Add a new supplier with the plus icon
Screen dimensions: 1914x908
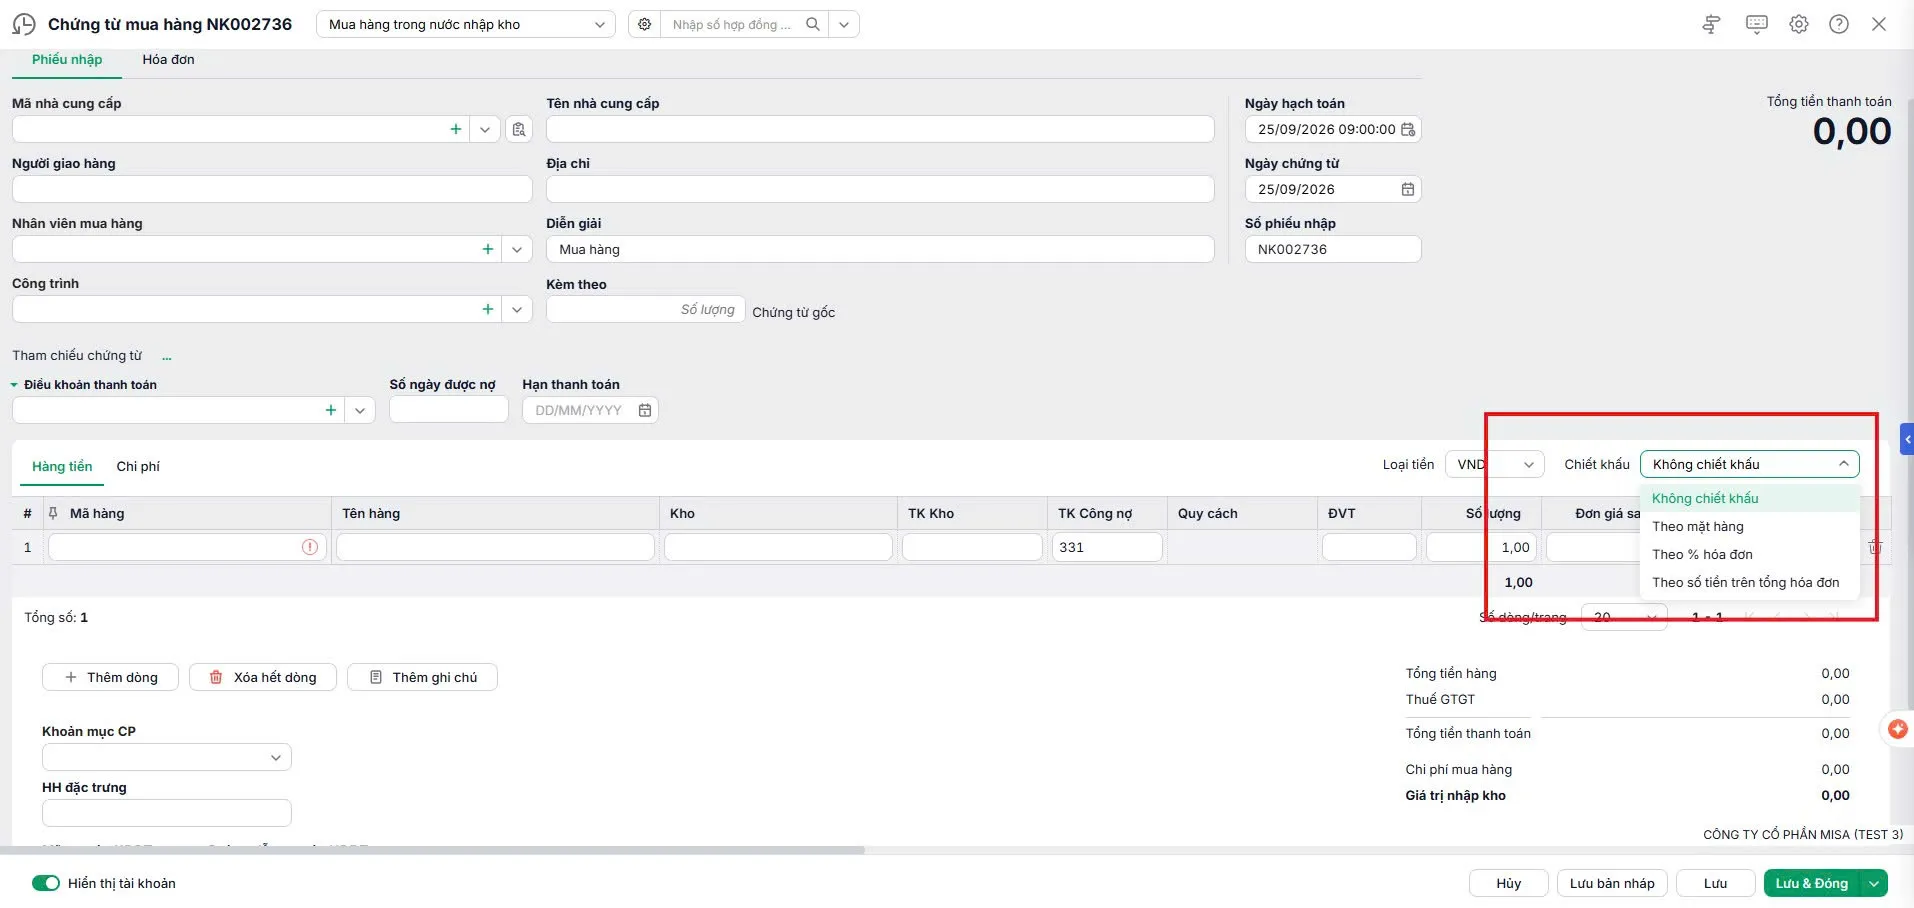click(x=456, y=129)
